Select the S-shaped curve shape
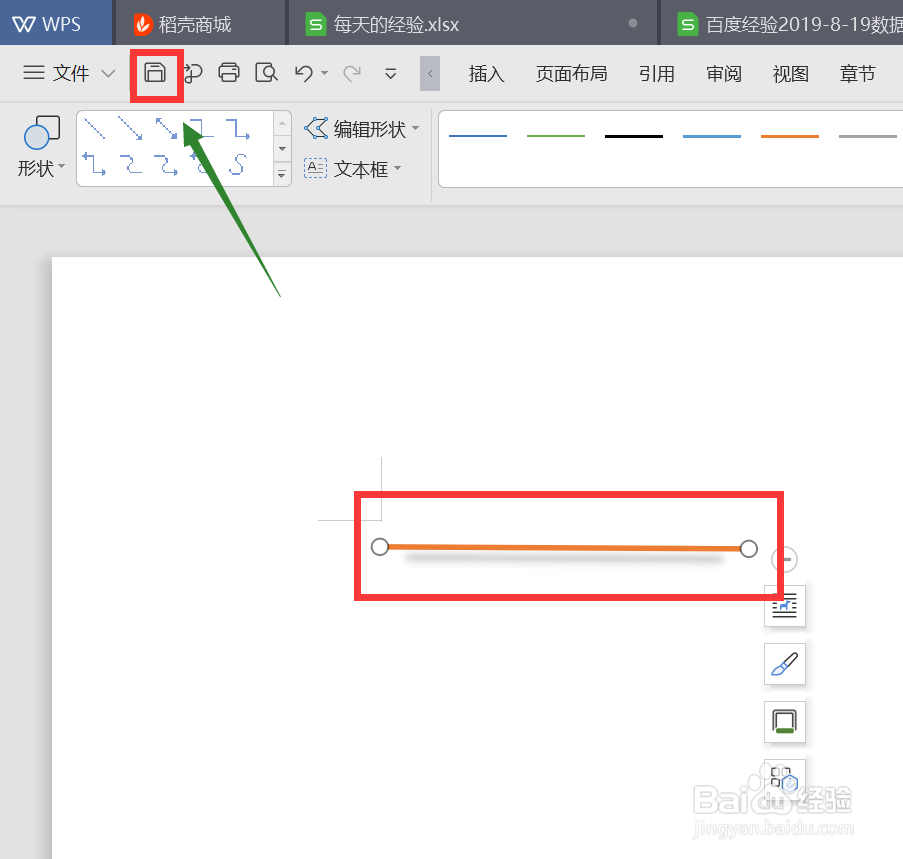This screenshot has height=859, width=903. [x=238, y=164]
